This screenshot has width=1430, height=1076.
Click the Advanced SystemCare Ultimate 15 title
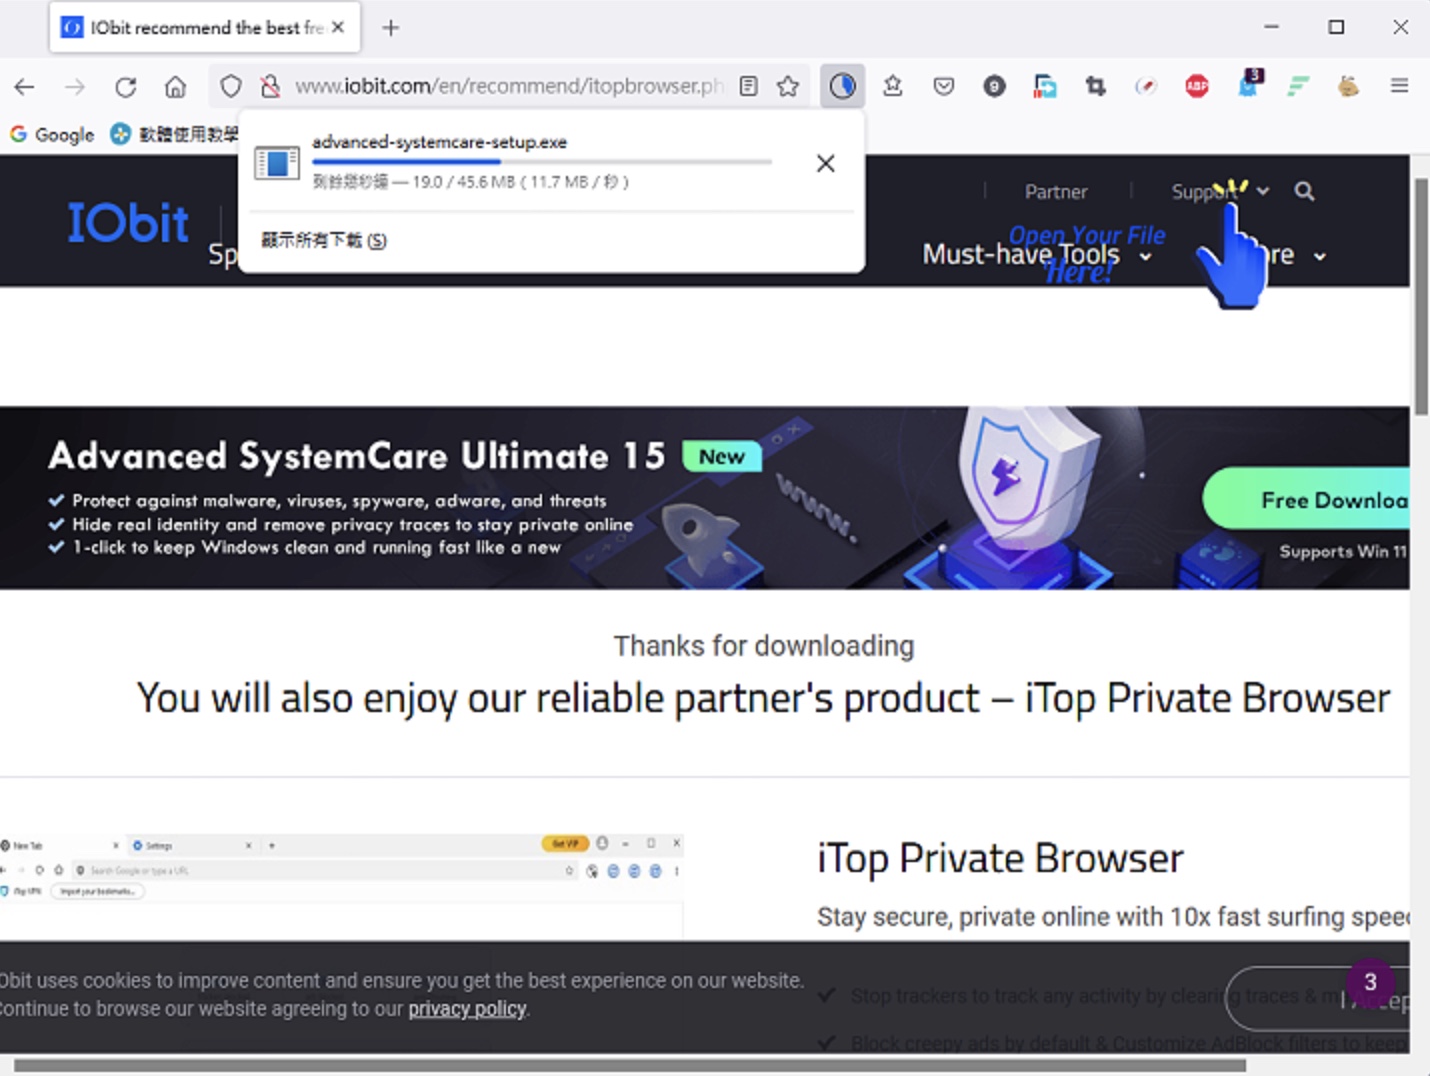coord(357,456)
